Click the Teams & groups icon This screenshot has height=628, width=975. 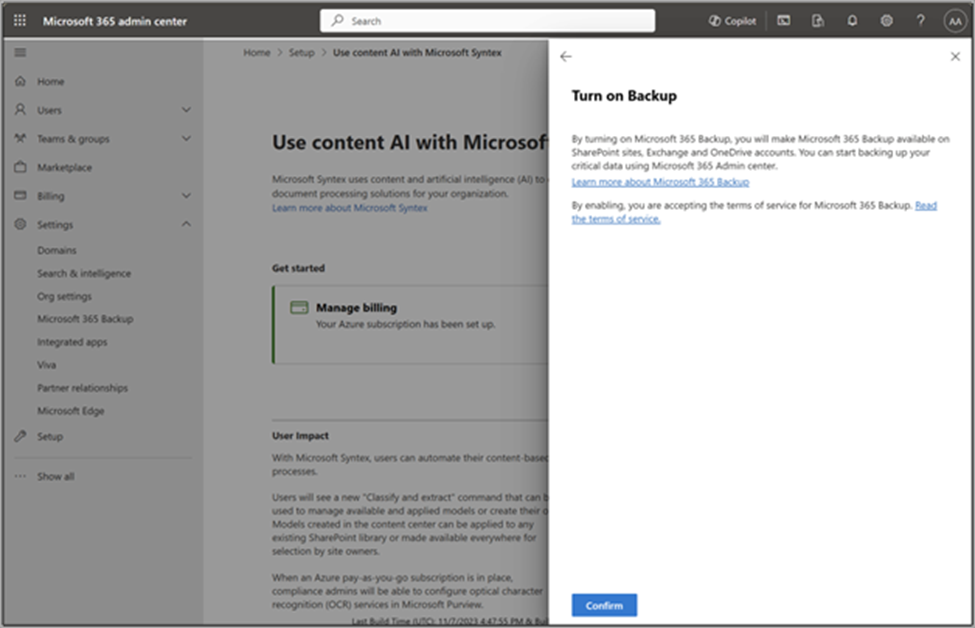21,138
